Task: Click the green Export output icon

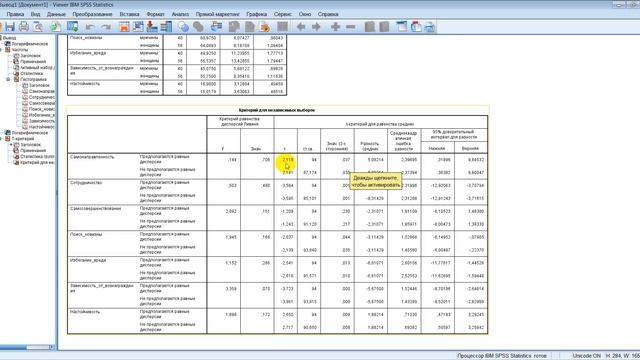Action: tap(55, 27)
